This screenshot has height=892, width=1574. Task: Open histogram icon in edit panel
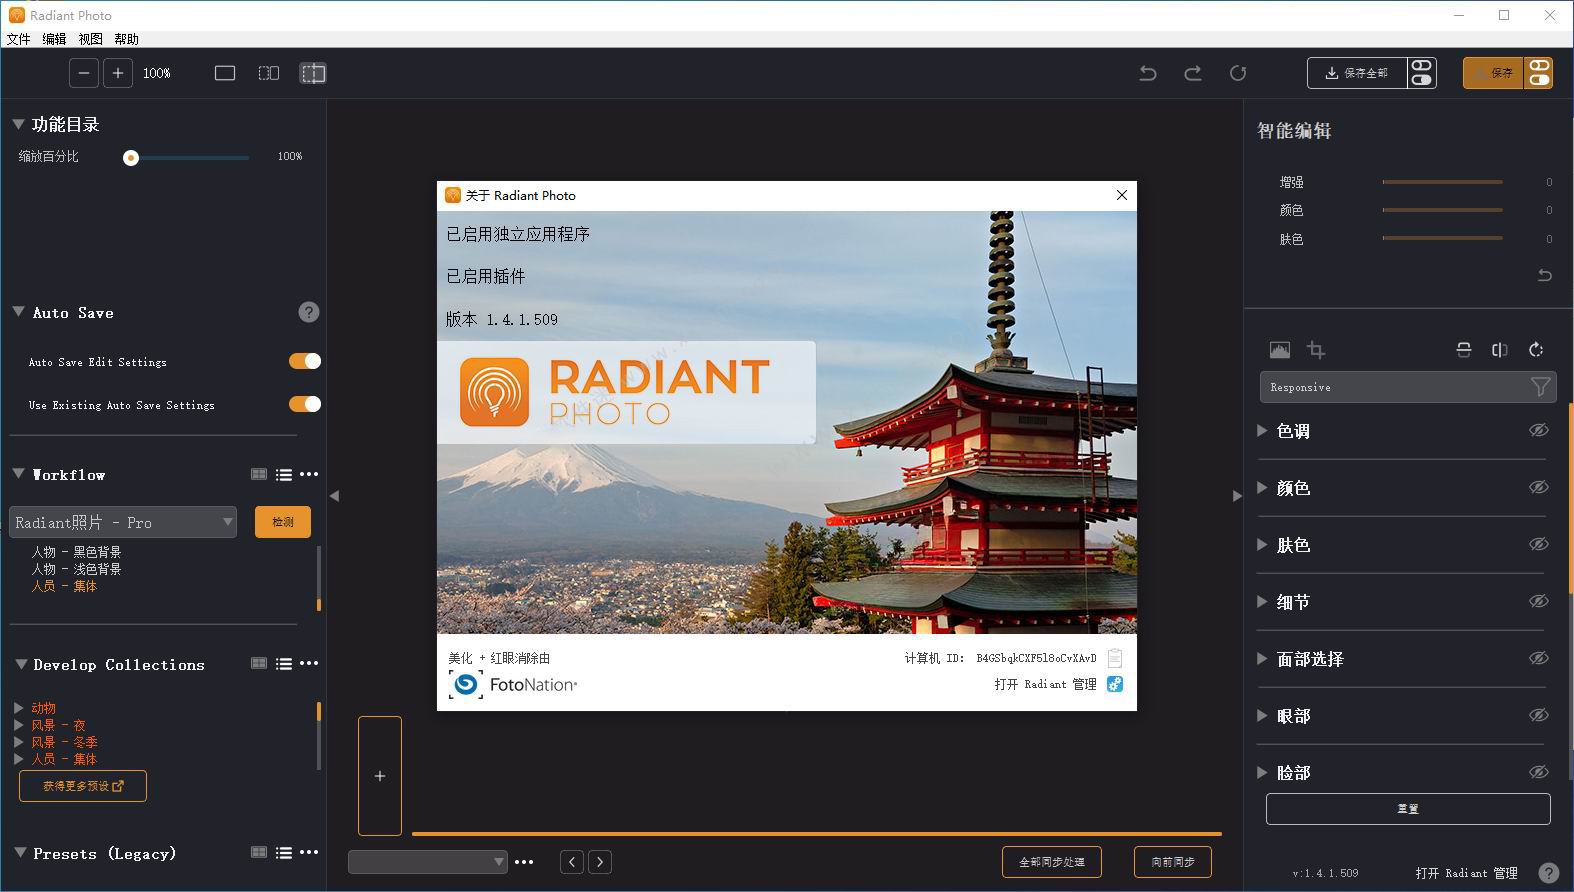coord(1279,349)
